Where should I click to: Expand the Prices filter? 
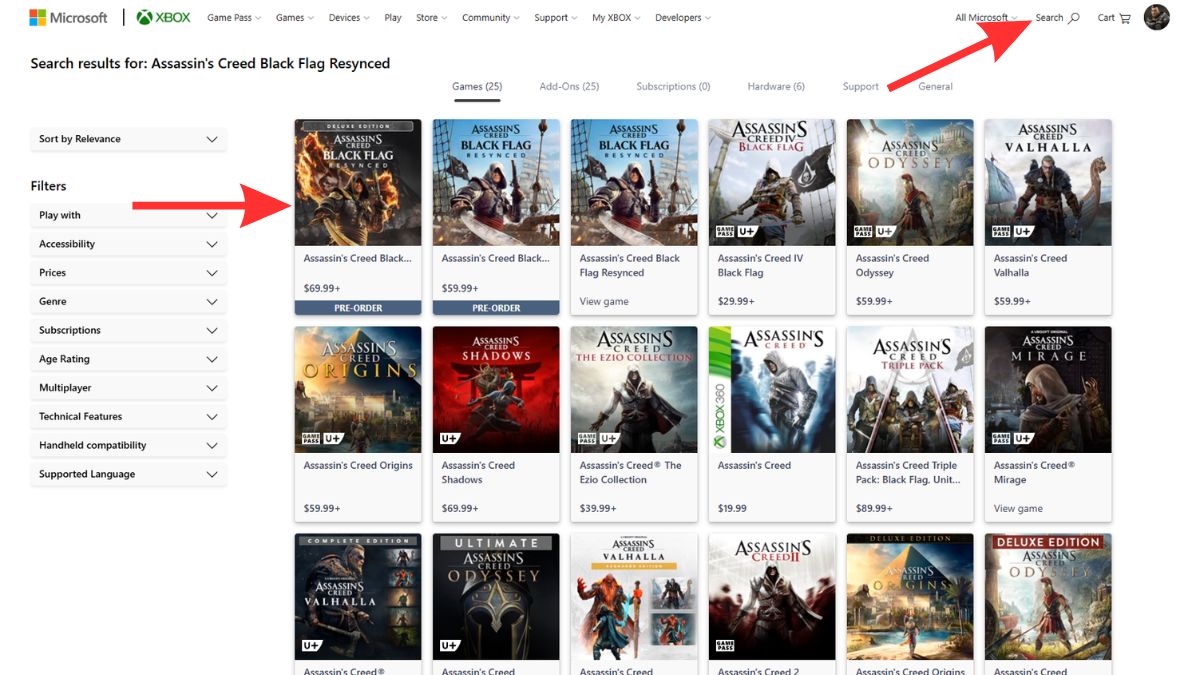tap(128, 273)
